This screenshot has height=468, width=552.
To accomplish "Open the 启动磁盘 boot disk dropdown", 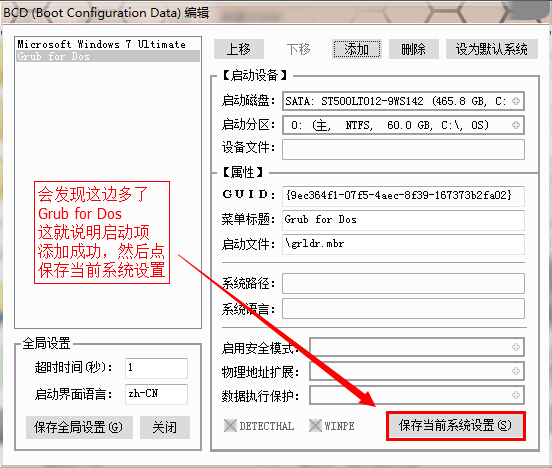I will click(x=403, y=101).
